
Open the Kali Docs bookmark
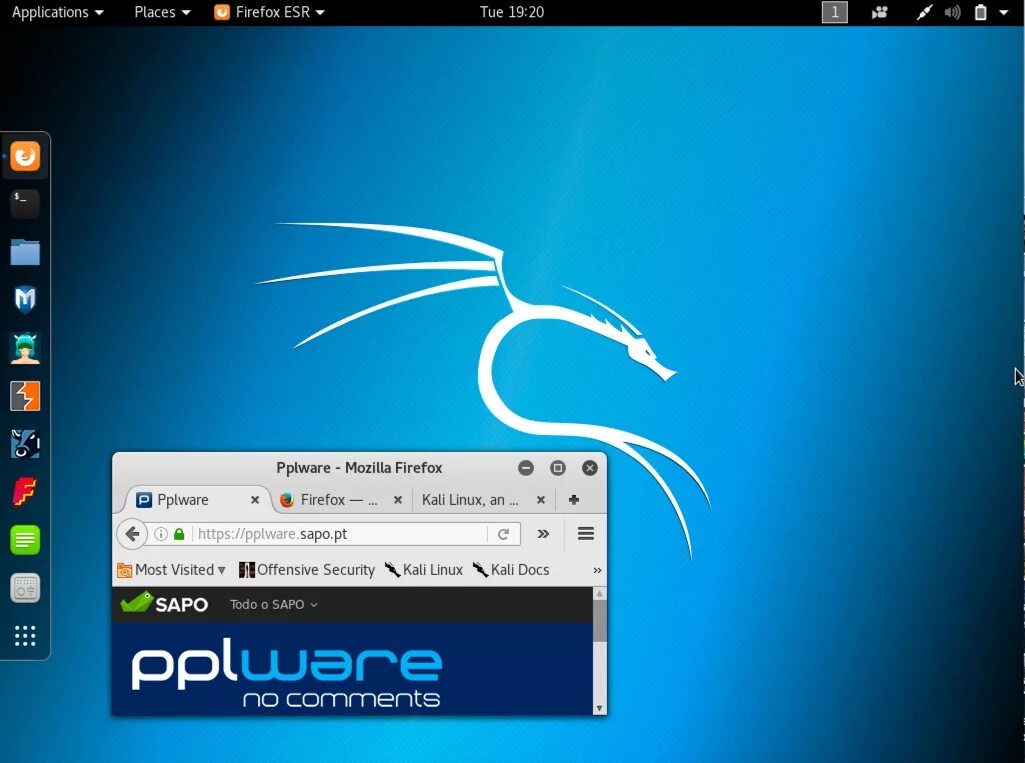(511, 569)
